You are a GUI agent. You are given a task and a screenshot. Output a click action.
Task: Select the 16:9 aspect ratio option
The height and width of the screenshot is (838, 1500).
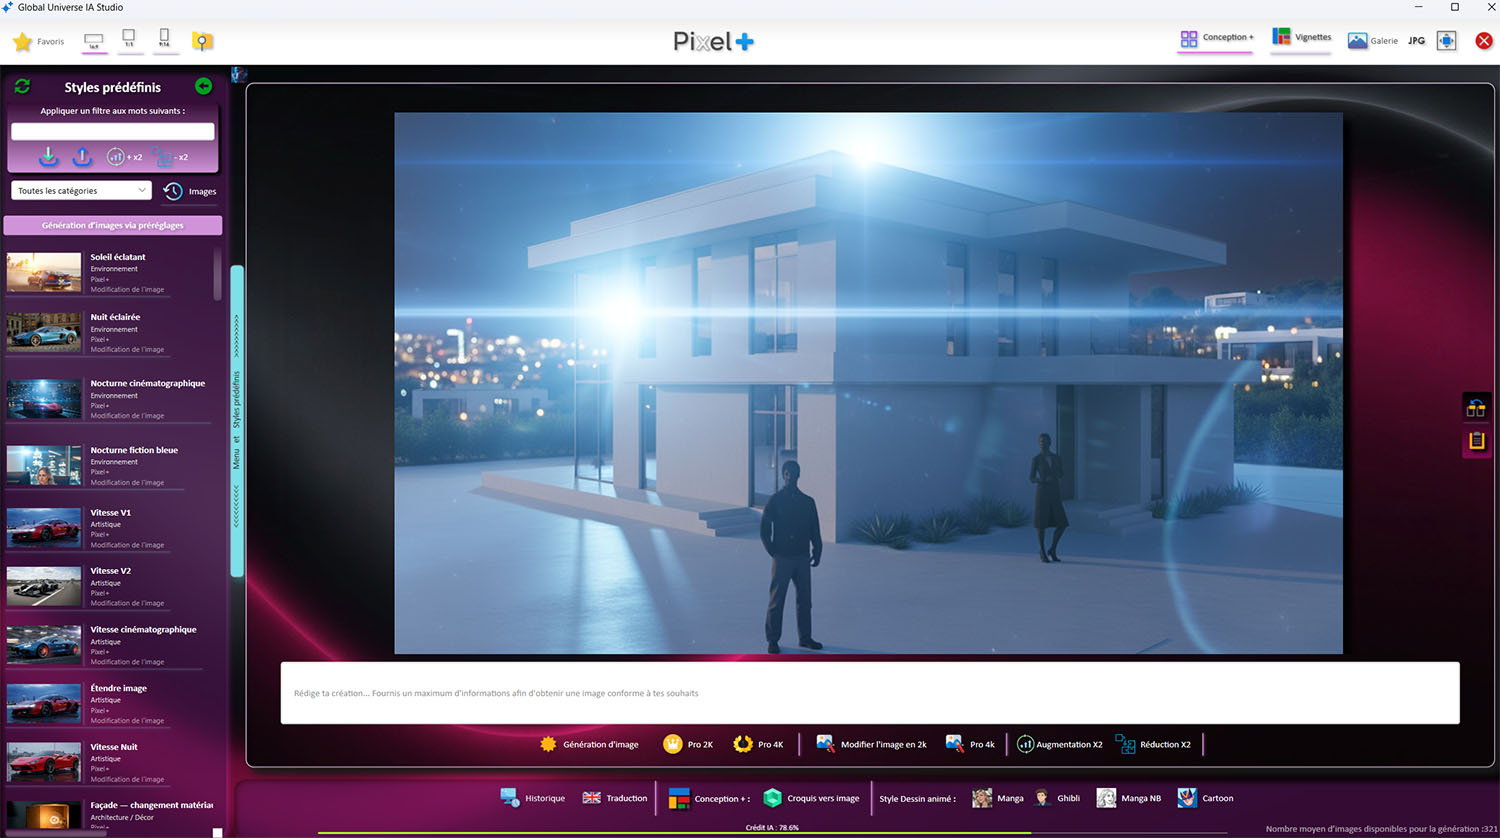94,41
